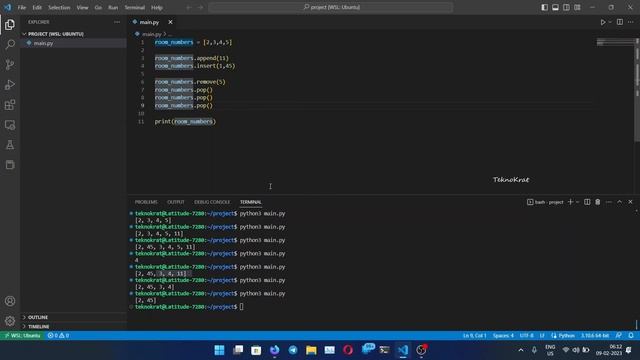Expand the OUTLINE section
This screenshot has width=640, height=360.
coord(38,317)
